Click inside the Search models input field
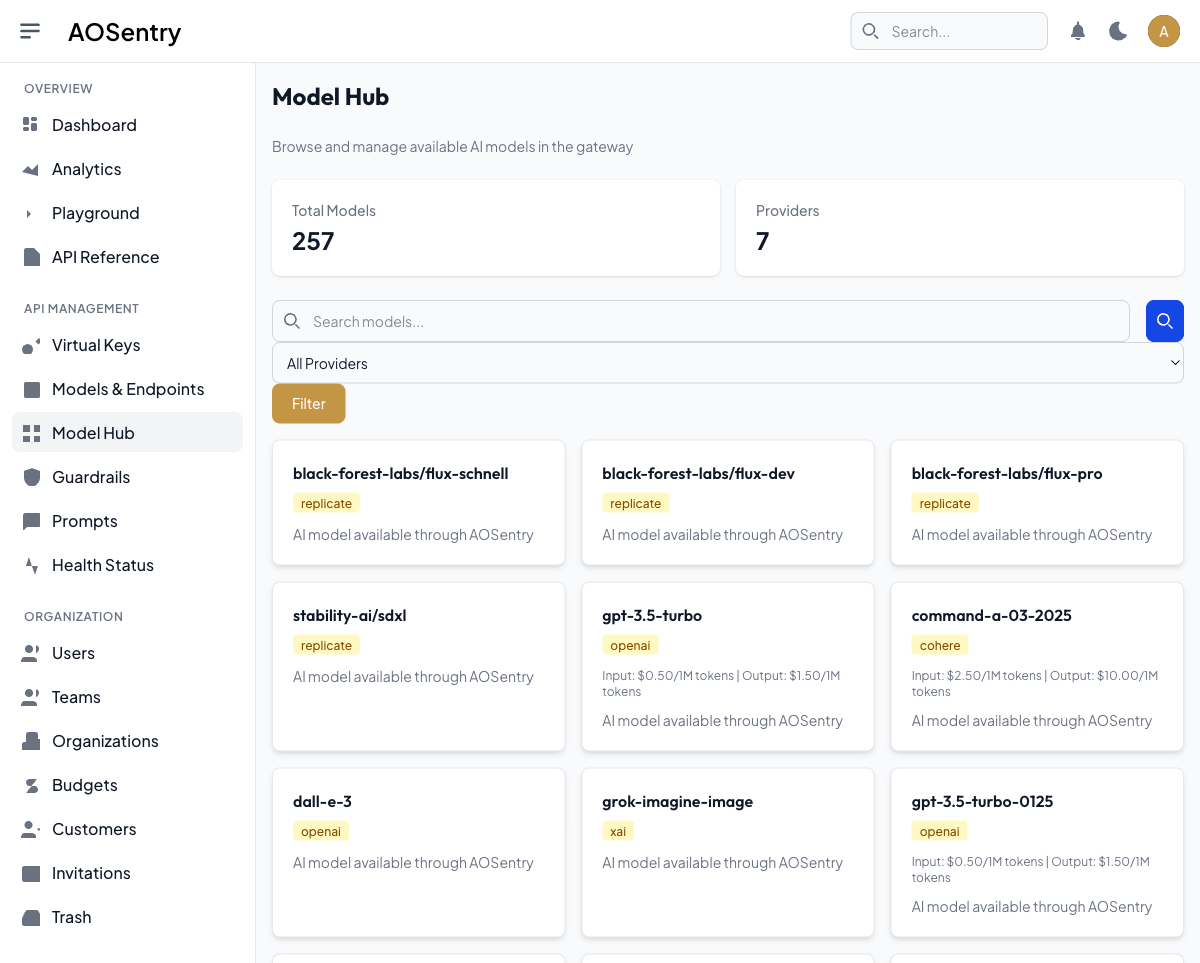Viewport: 1200px width, 963px height. 700,321
